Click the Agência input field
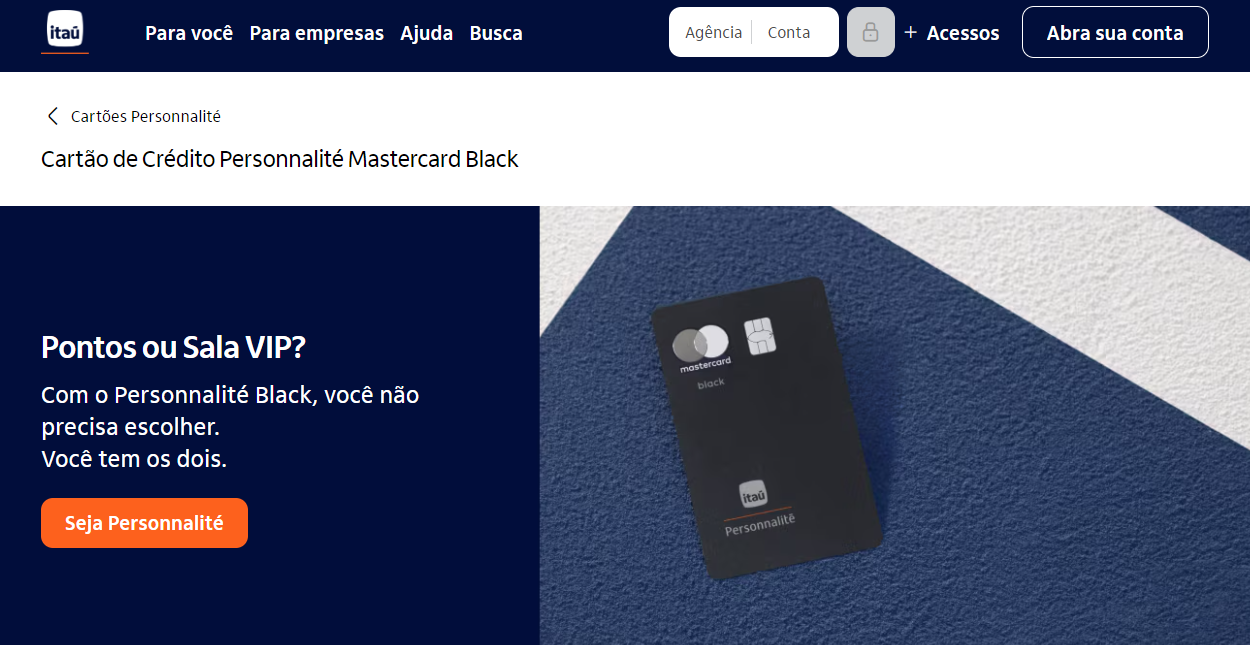The image size is (1250, 645). point(712,32)
